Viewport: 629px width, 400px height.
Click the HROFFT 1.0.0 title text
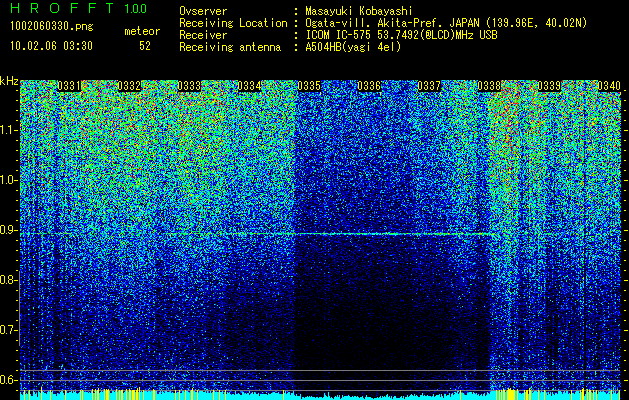[78, 8]
